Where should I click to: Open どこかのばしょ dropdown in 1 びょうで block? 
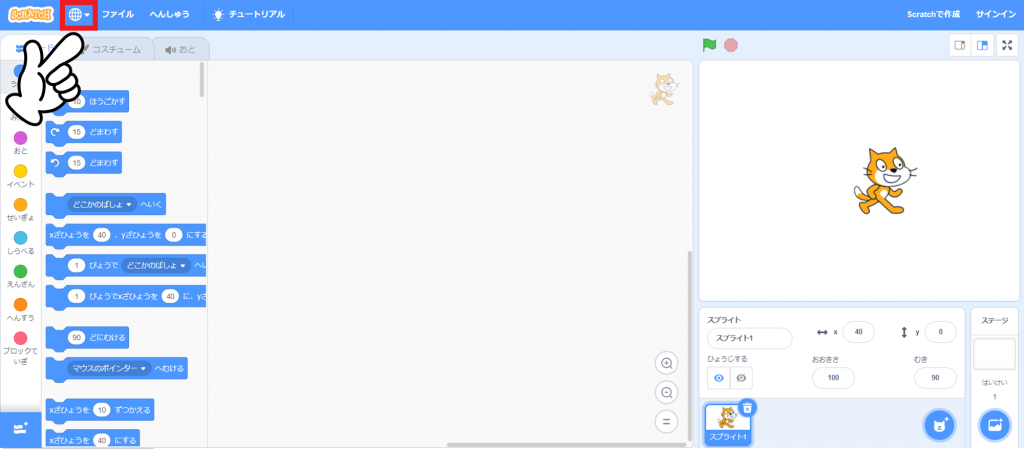coord(155,266)
